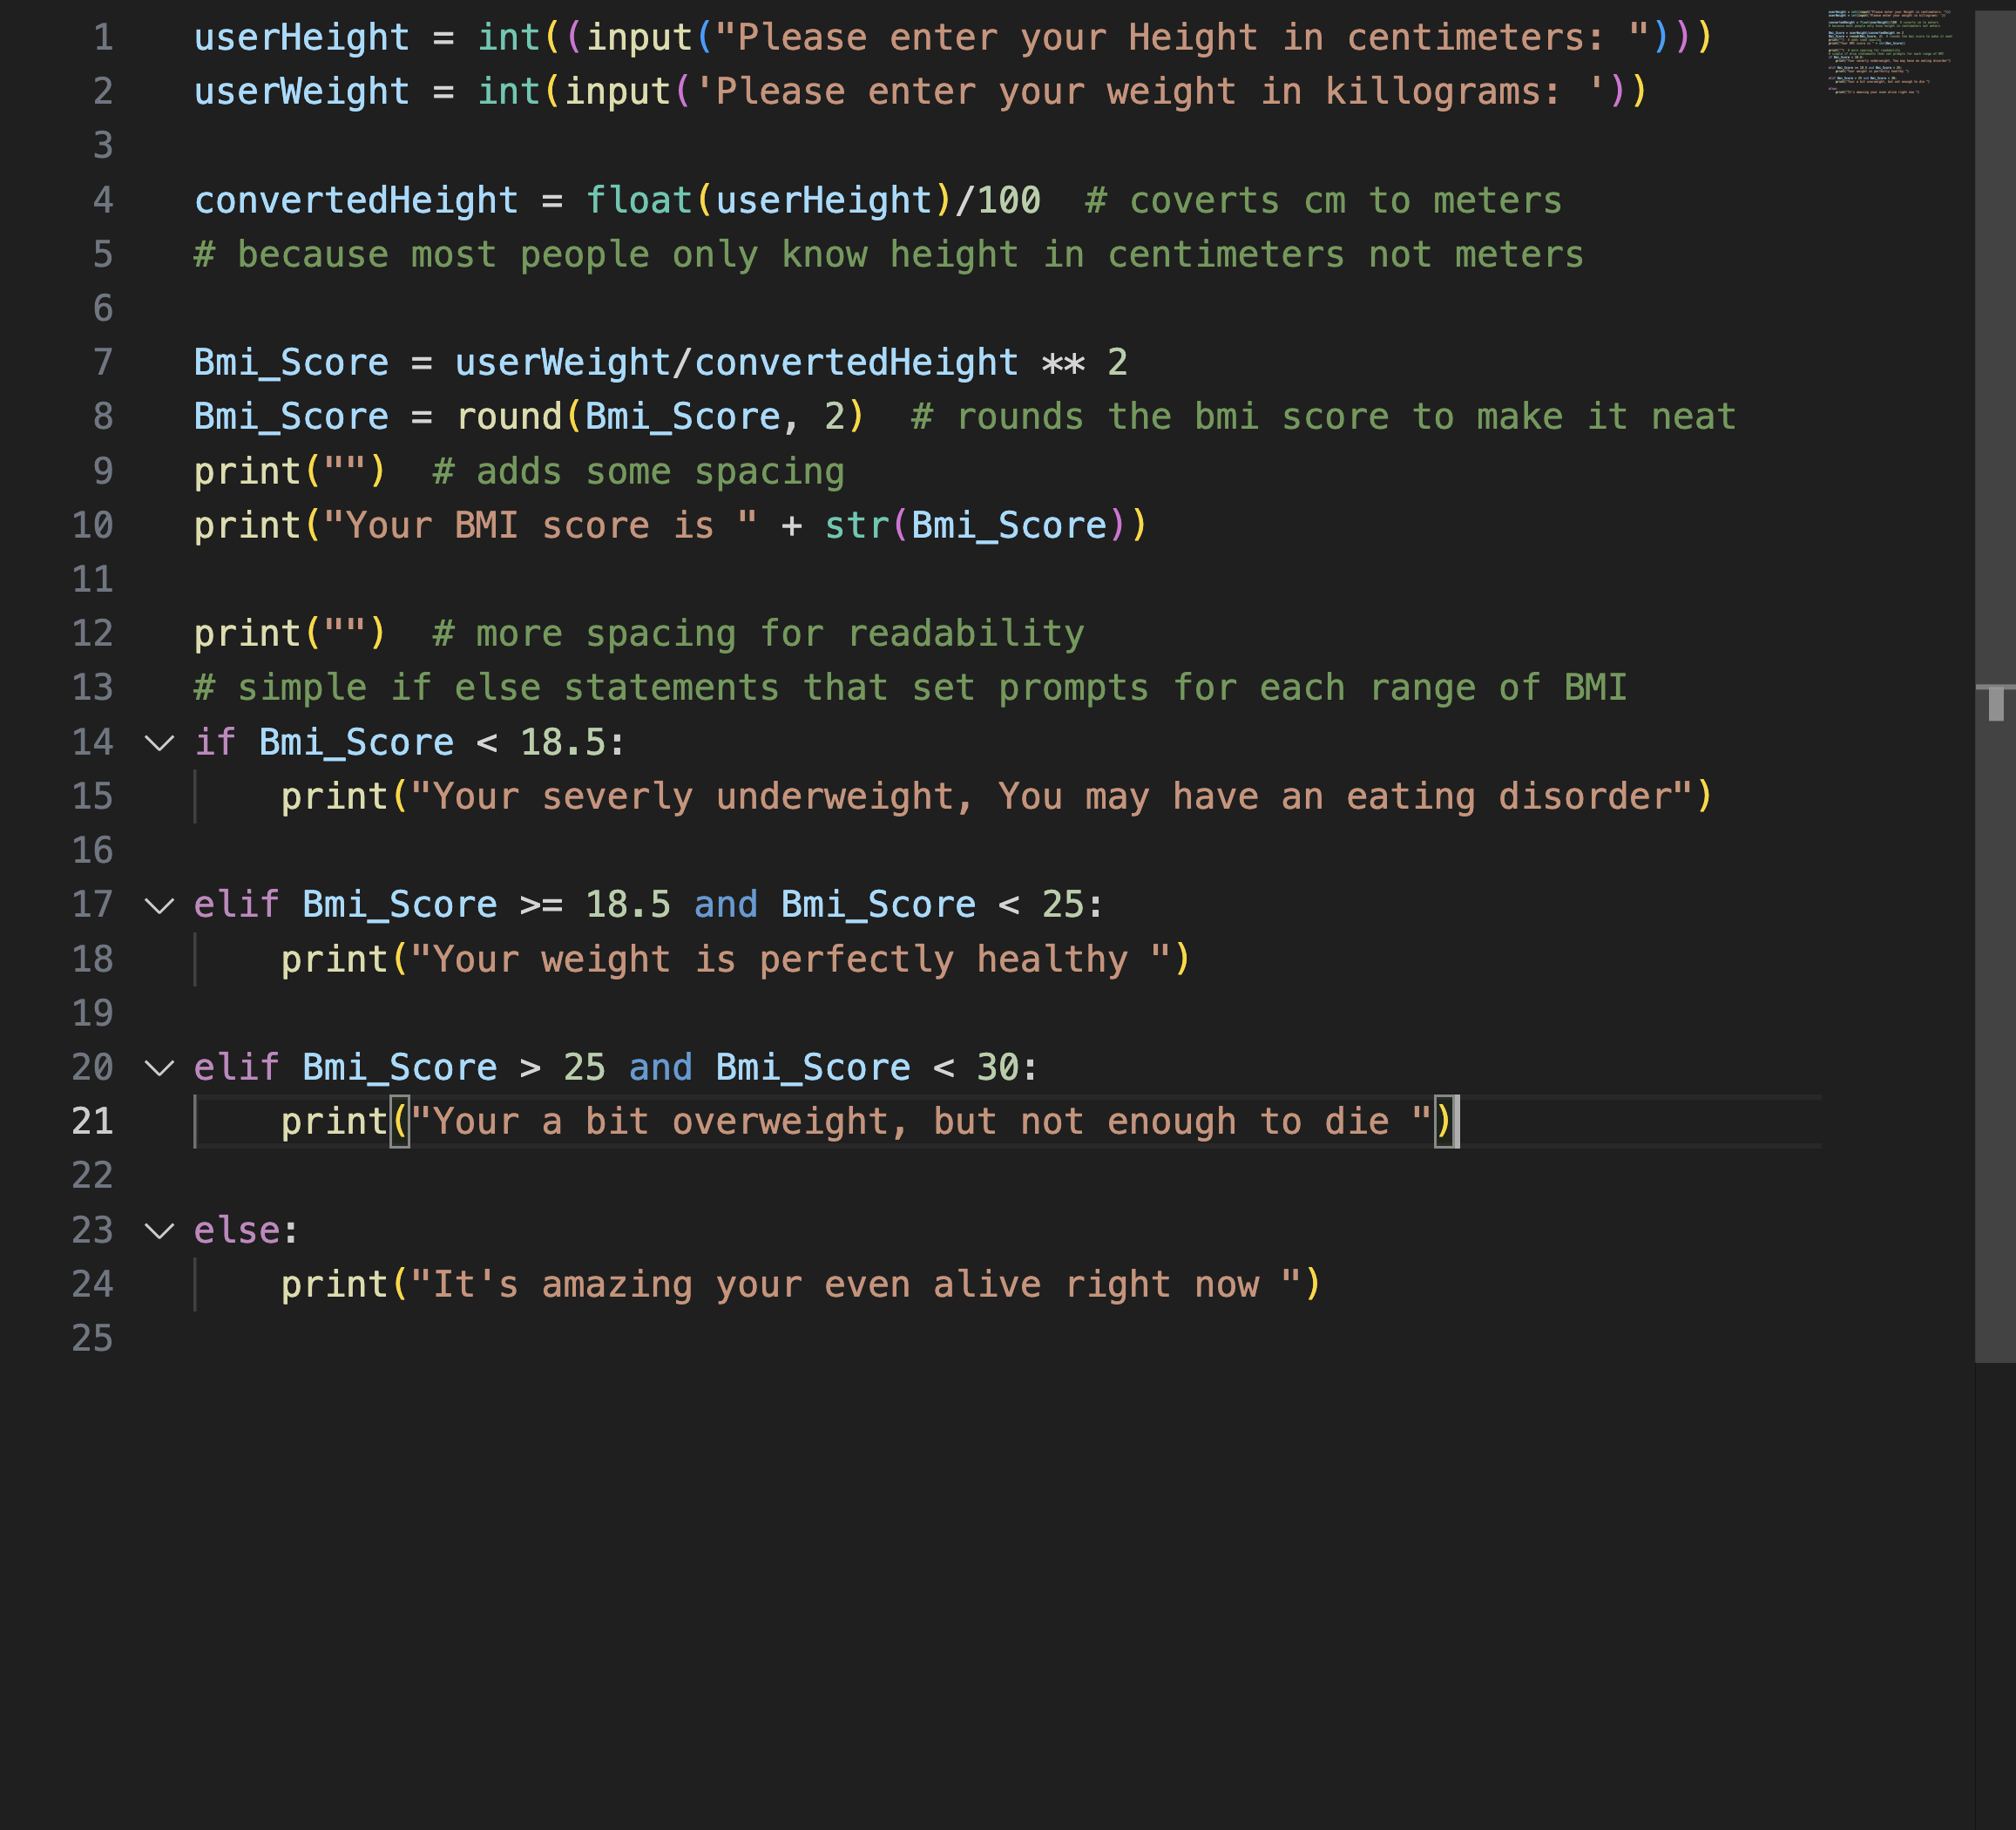This screenshot has height=1830, width=2016.
Task: Click the value '18.5' on line 14
Action: tap(563, 743)
